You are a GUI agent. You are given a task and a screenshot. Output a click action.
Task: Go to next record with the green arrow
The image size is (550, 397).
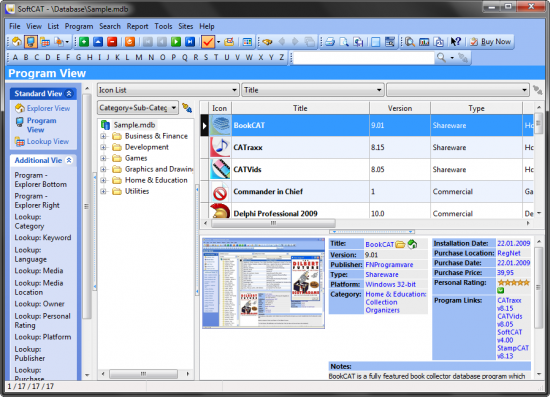tap(176, 42)
